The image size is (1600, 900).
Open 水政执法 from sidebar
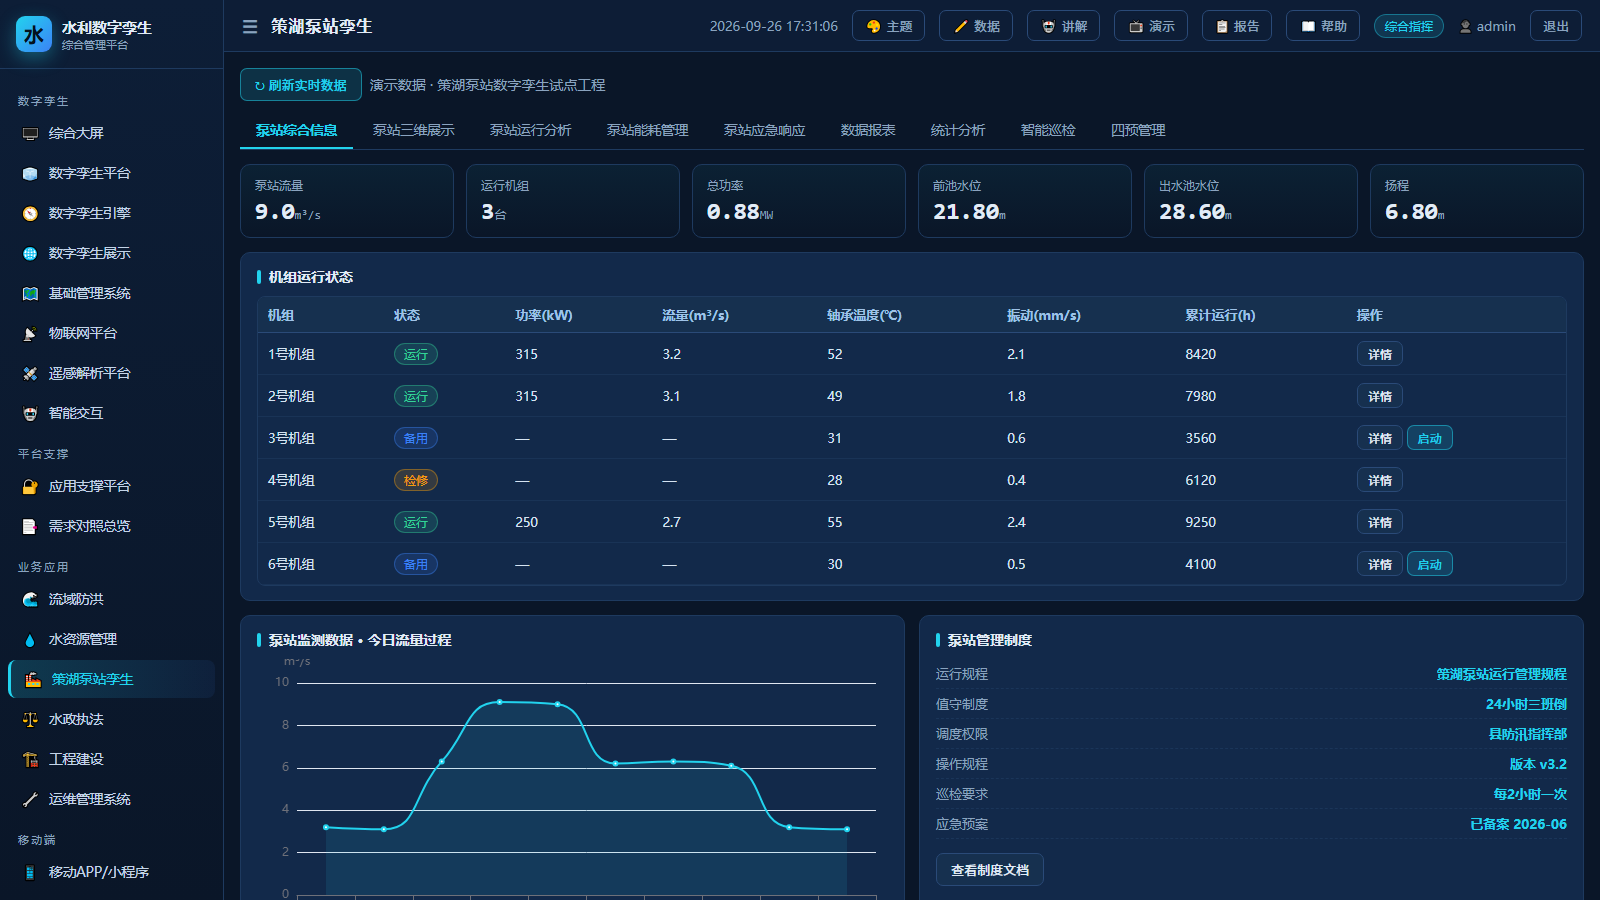pos(112,719)
